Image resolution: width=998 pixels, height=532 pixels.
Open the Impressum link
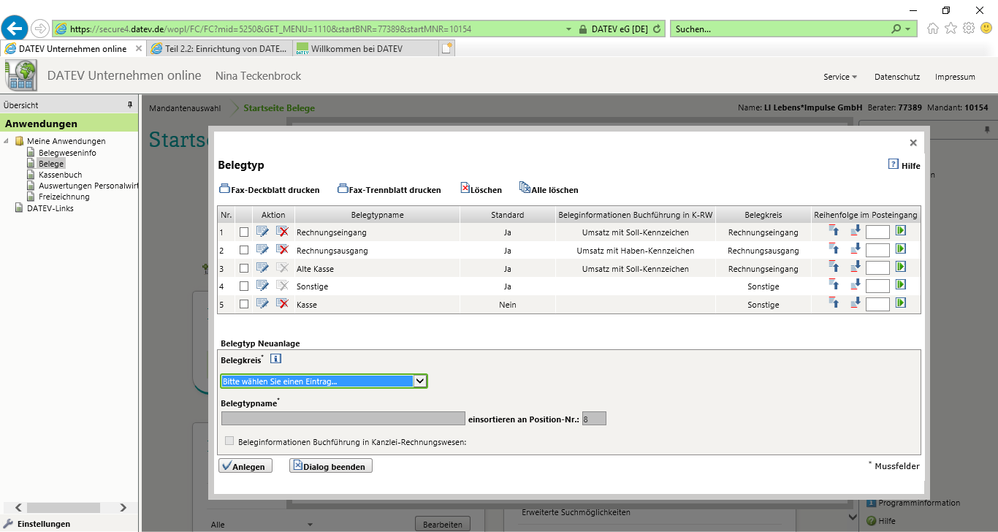[x=955, y=76]
